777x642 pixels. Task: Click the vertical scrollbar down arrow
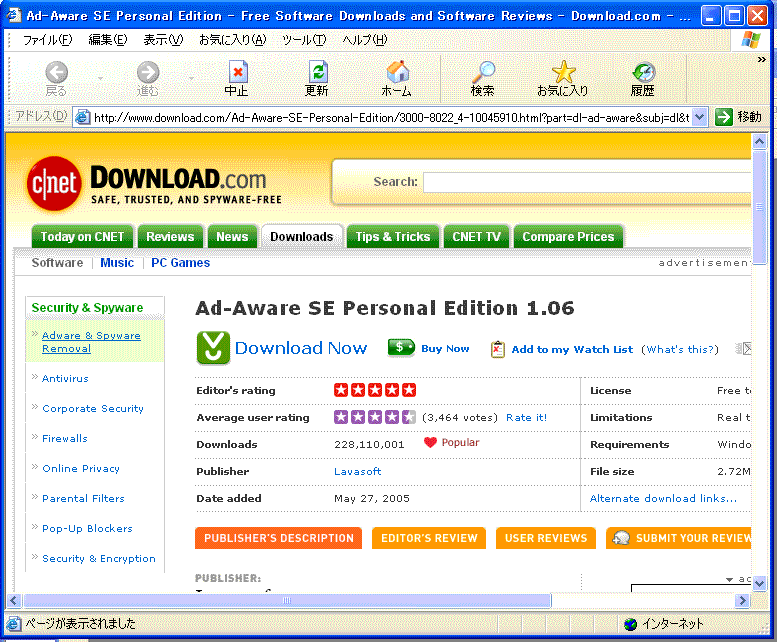(x=759, y=584)
